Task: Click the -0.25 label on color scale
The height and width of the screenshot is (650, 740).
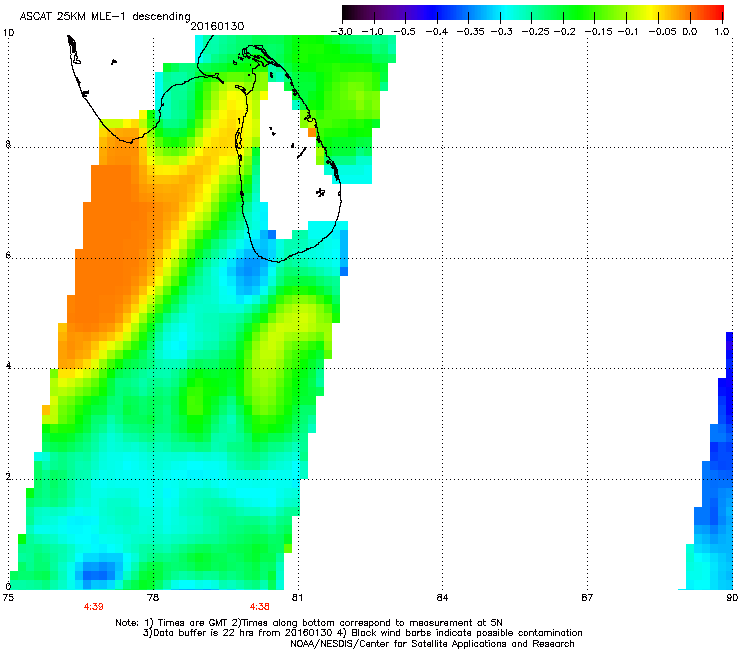Action: [x=535, y=32]
